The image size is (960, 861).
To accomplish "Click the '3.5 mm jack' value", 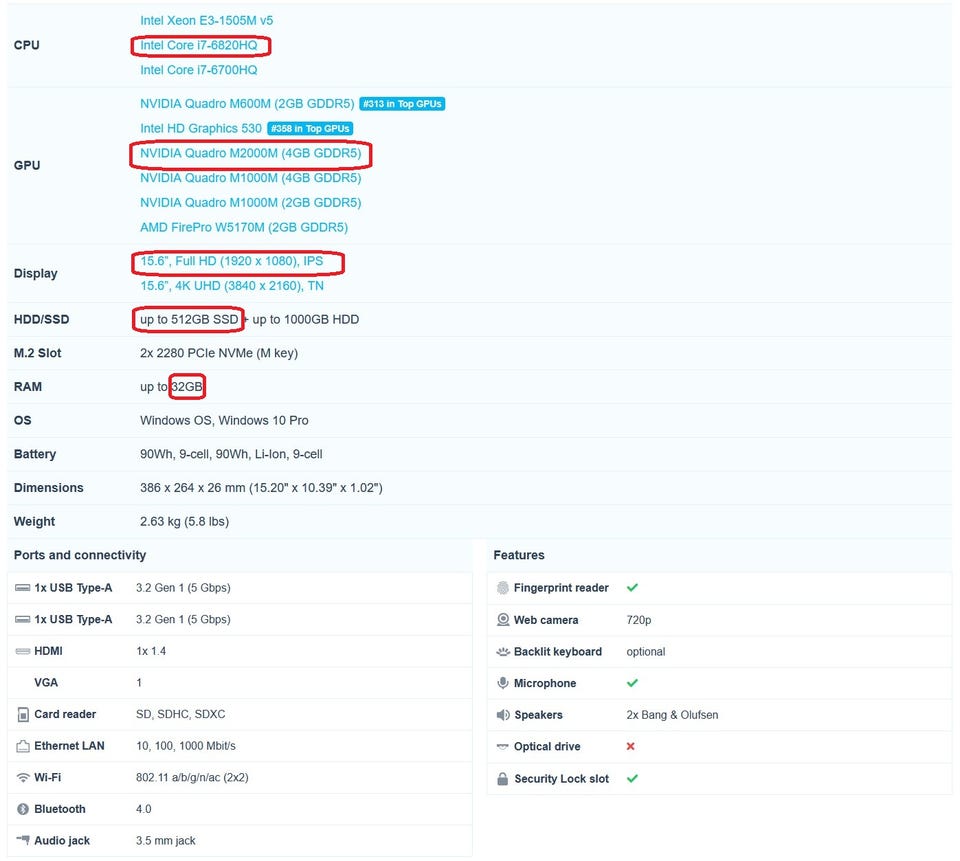I will pos(165,841).
